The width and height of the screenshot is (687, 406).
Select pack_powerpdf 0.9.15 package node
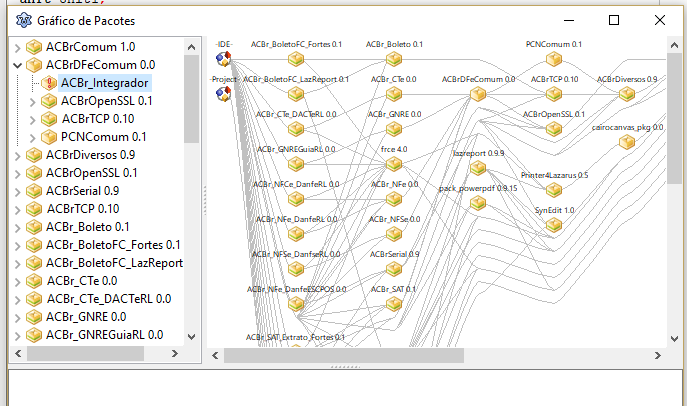[x=478, y=203]
